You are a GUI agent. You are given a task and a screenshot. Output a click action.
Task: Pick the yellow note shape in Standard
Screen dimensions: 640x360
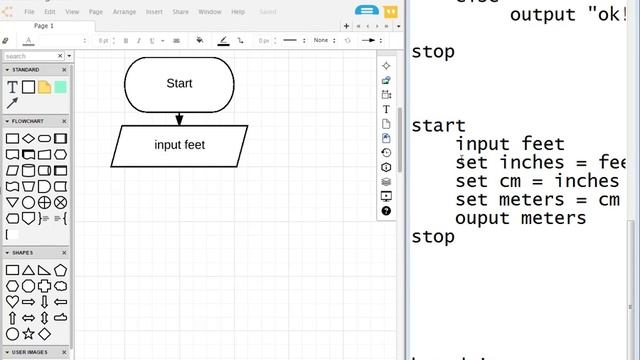tap(44, 87)
